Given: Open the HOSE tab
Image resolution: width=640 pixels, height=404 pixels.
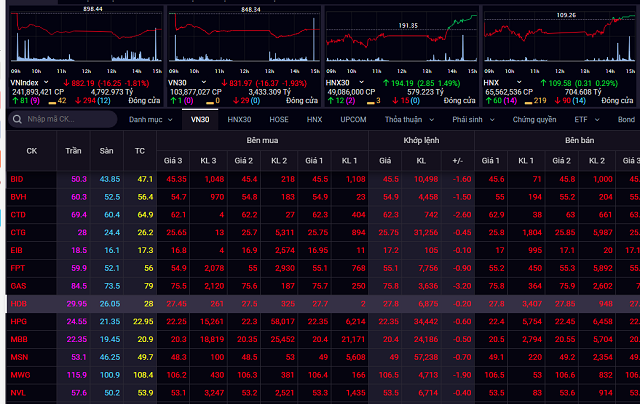Looking at the screenshot, I should point(279,120).
